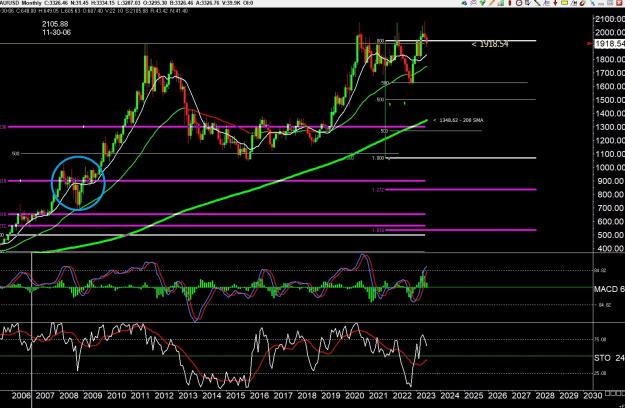
Task: Select the 1.000 Fibonacci level label
Action: (x=378, y=158)
